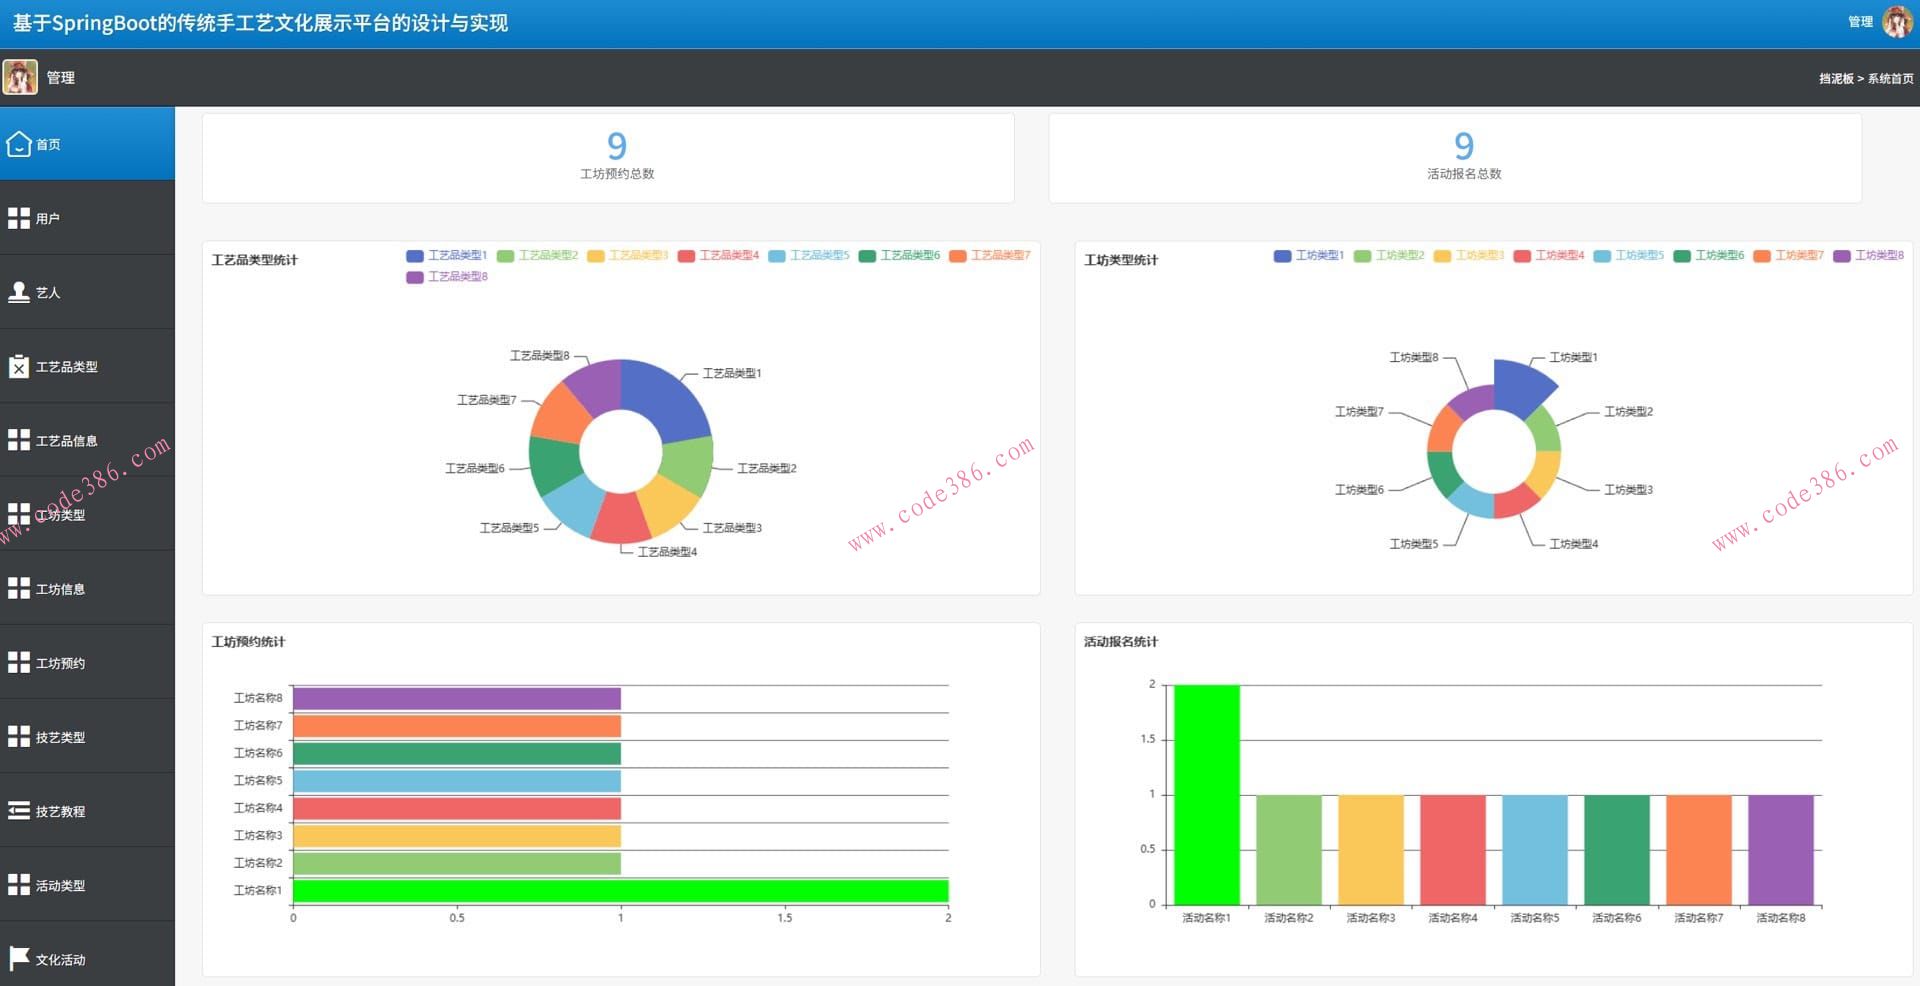The image size is (1920, 986).
Task: Click the yellow 活动名称3 column
Action: coord(1371,850)
